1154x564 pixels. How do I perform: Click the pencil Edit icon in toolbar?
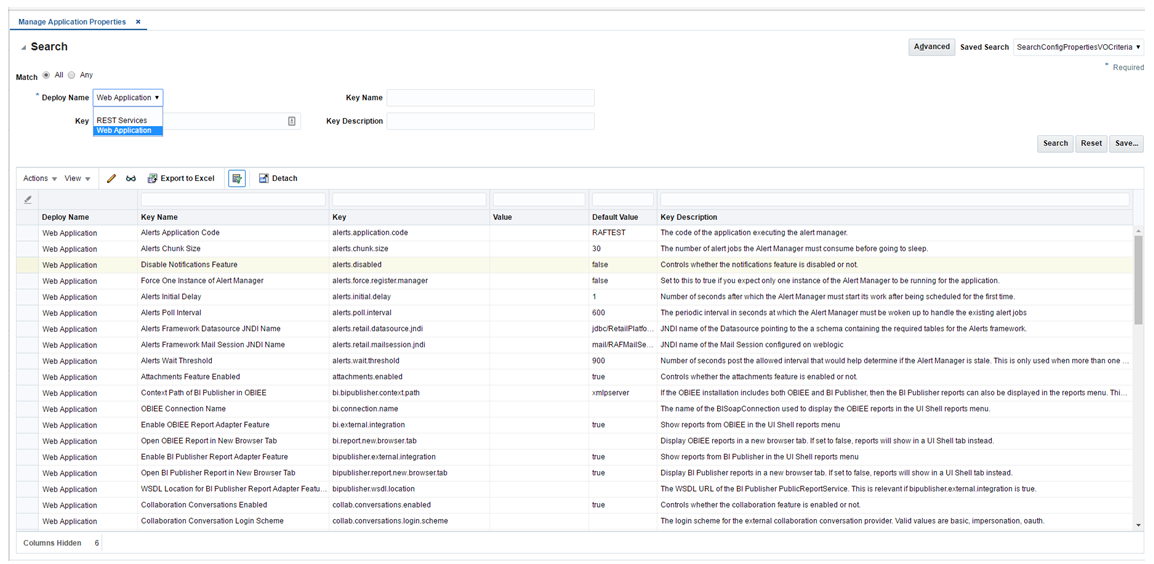(x=112, y=178)
